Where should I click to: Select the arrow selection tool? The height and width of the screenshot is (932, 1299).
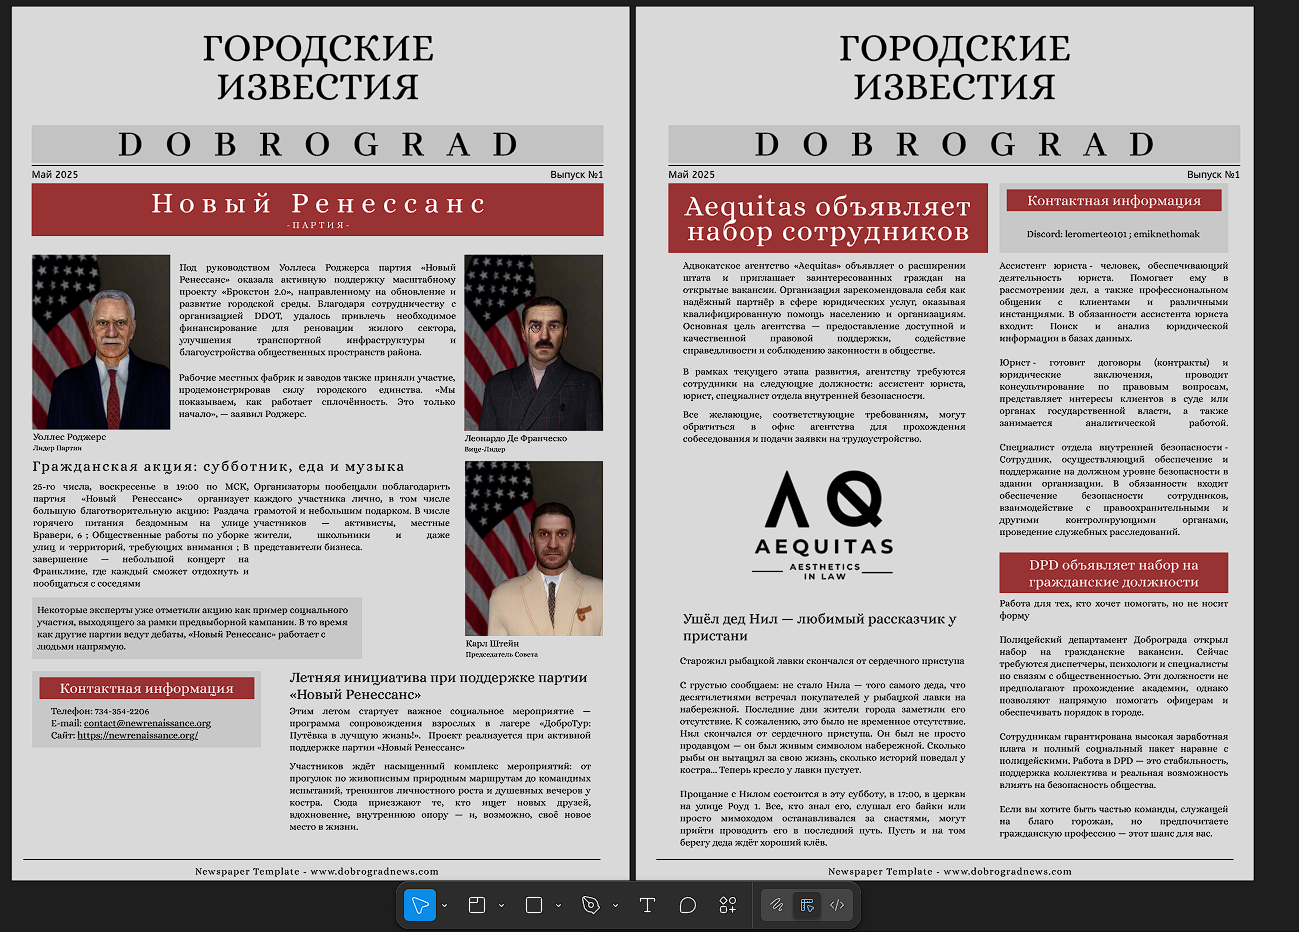click(420, 905)
